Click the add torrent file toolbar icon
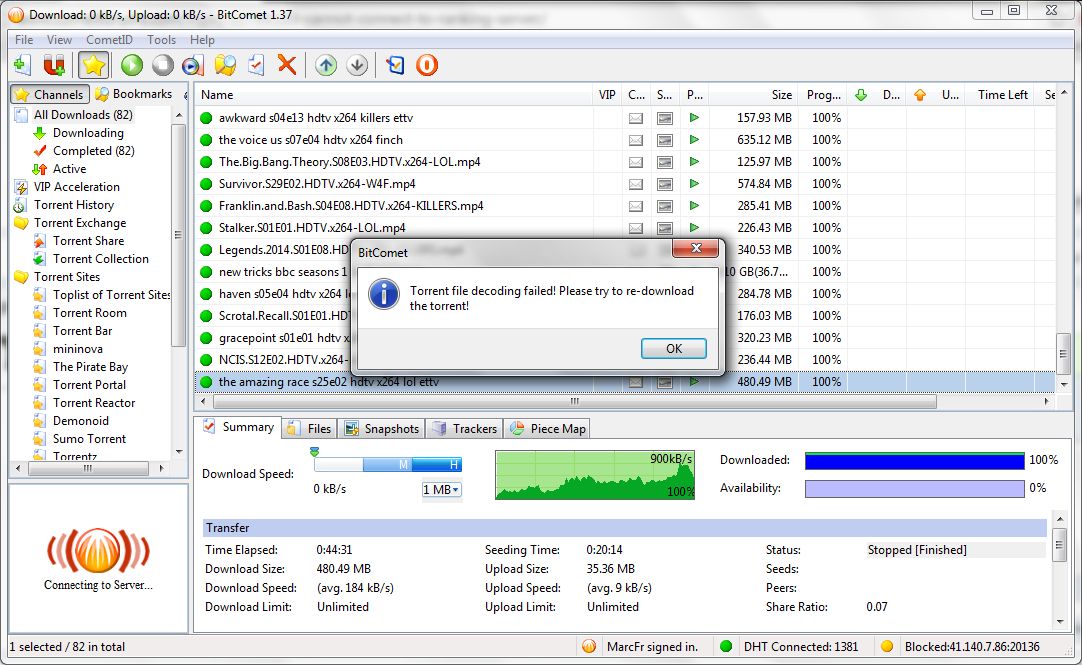Image resolution: width=1082 pixels, height=665 pixels. 22,65
